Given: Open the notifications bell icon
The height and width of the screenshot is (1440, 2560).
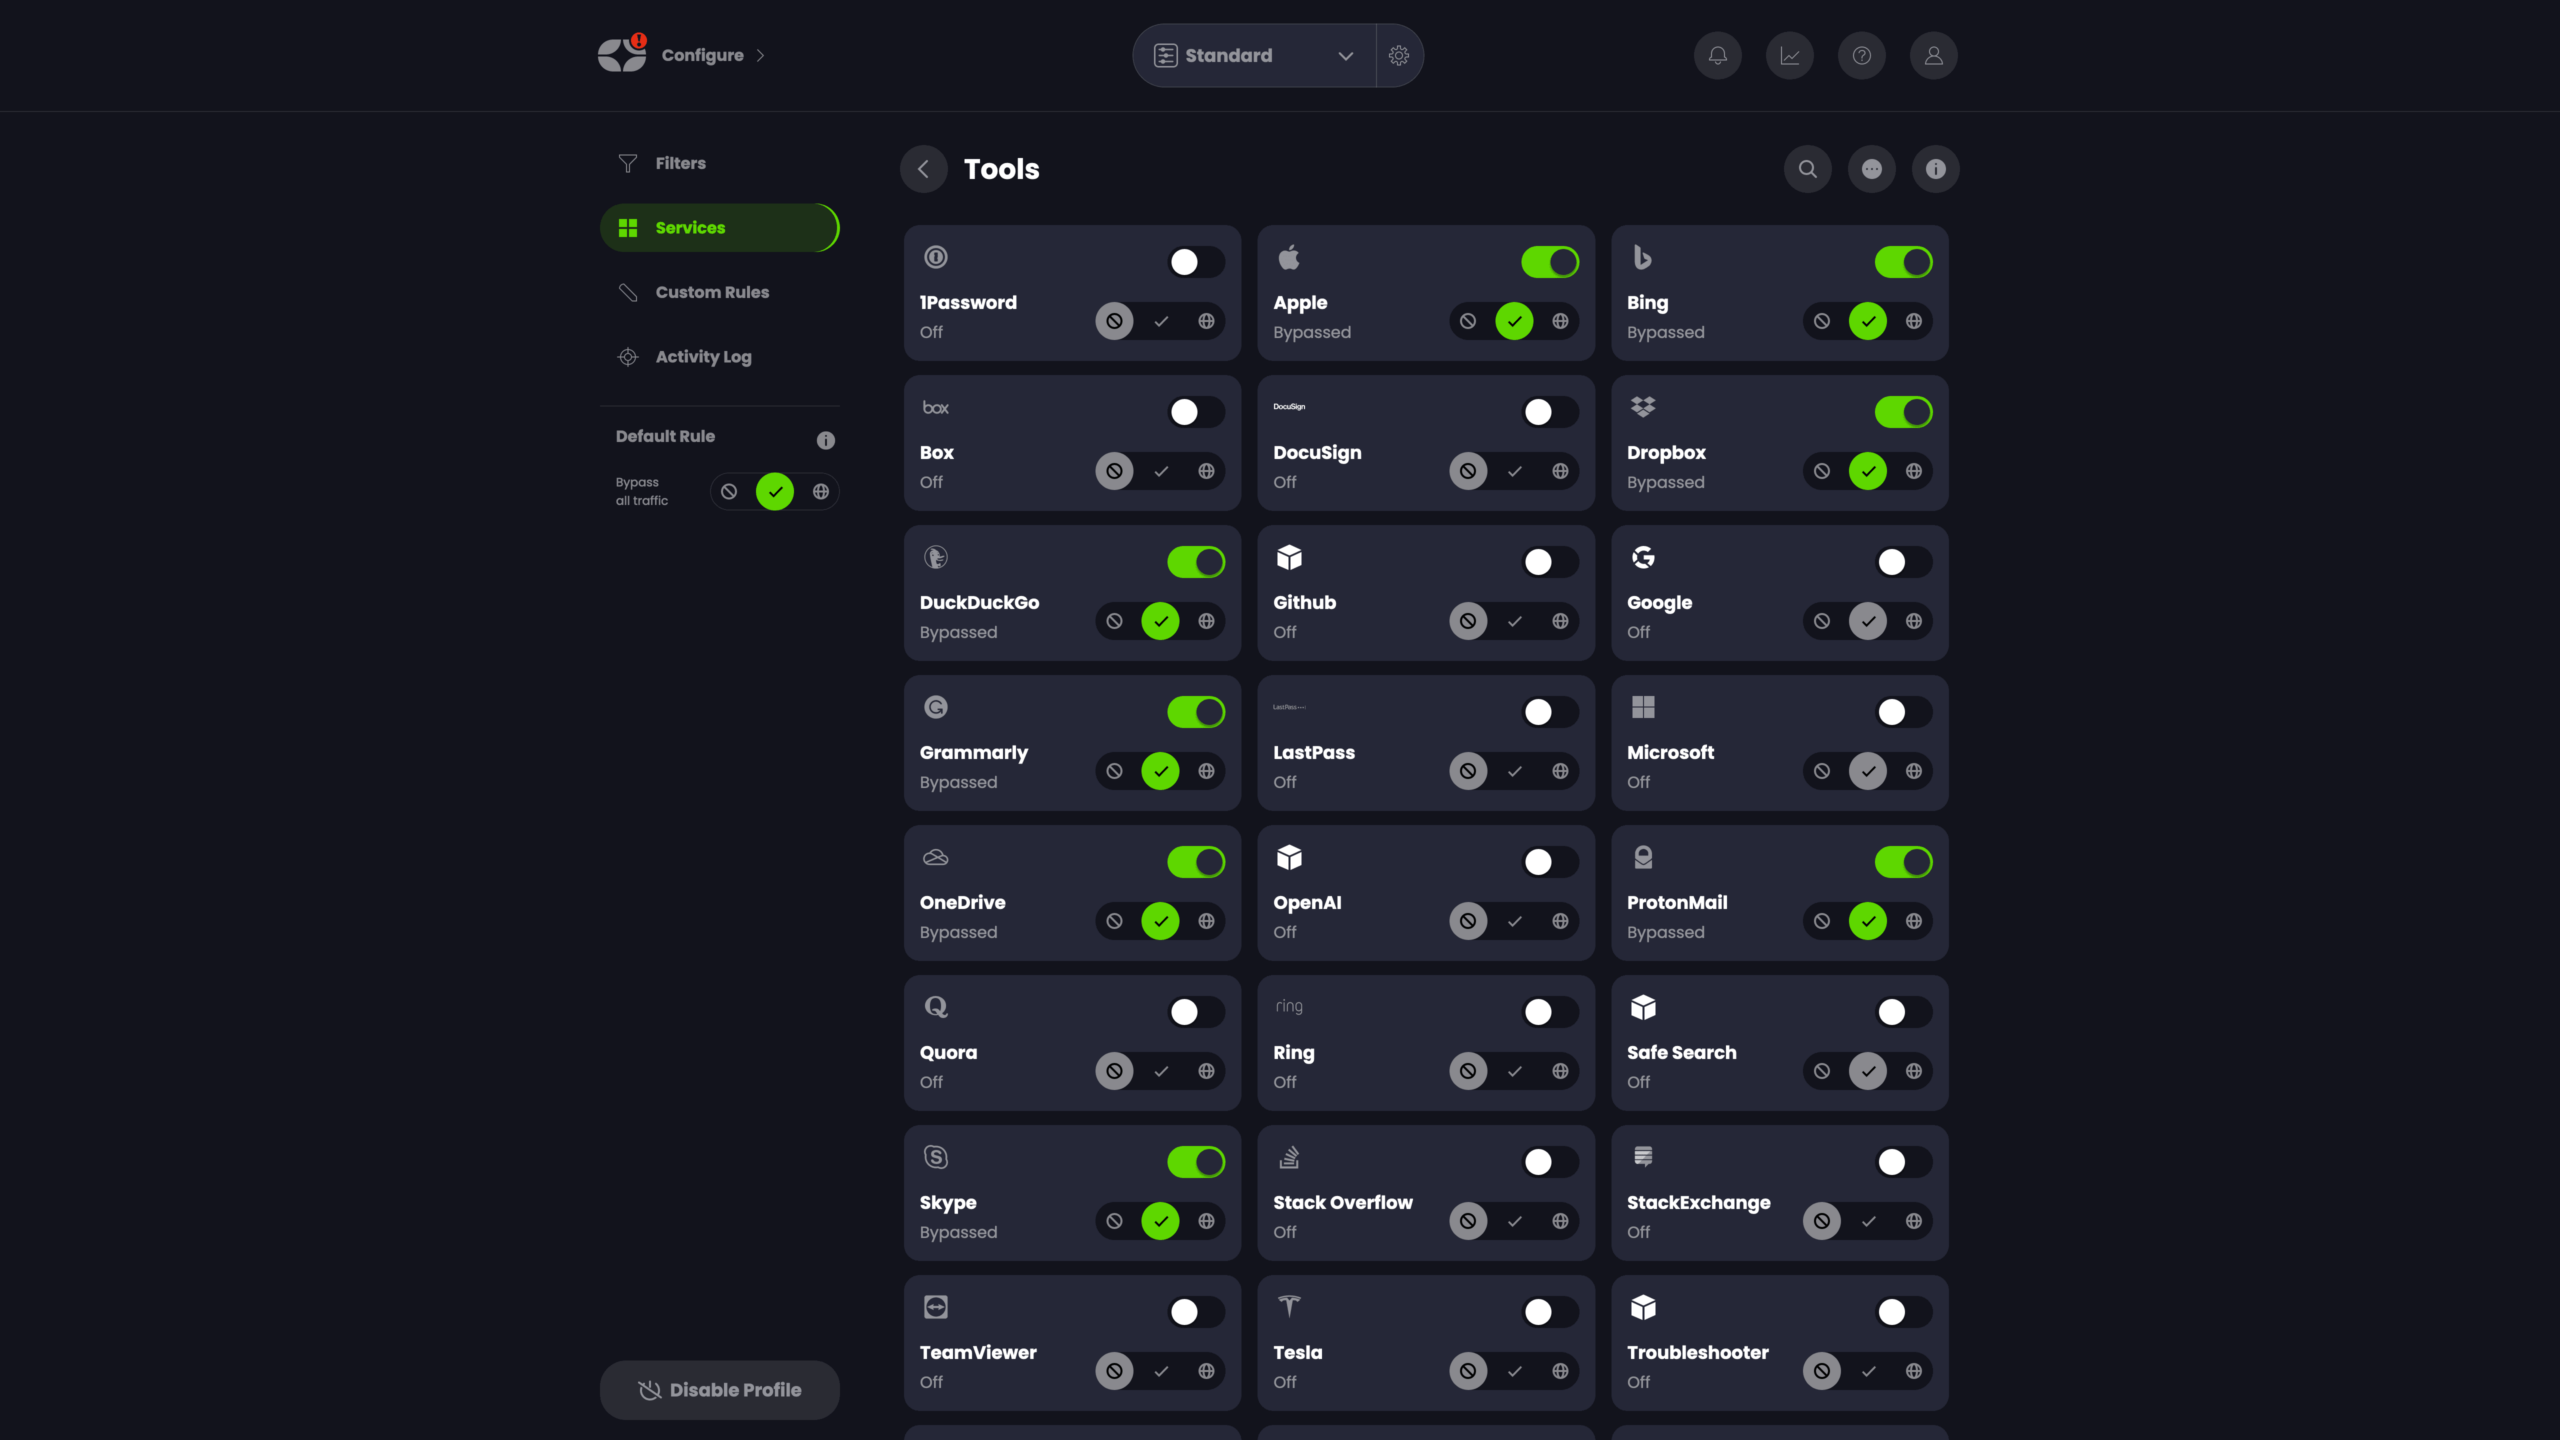Looking at the screenshot, I should 1717,55.
